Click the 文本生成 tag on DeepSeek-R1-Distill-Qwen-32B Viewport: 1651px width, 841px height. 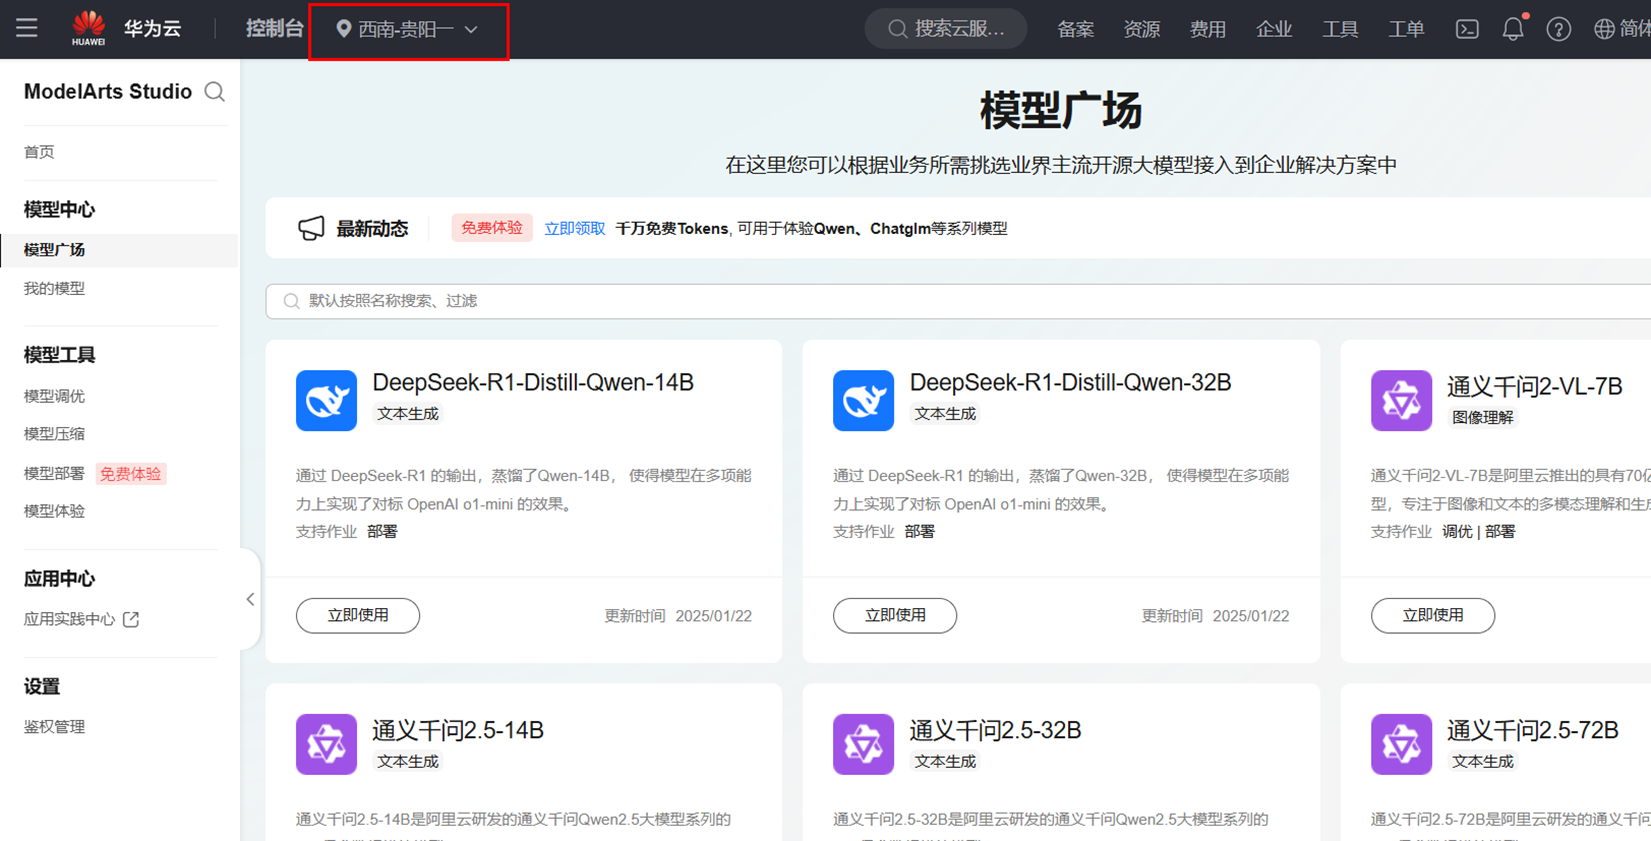pyautogui.click(x=945, y=414)
